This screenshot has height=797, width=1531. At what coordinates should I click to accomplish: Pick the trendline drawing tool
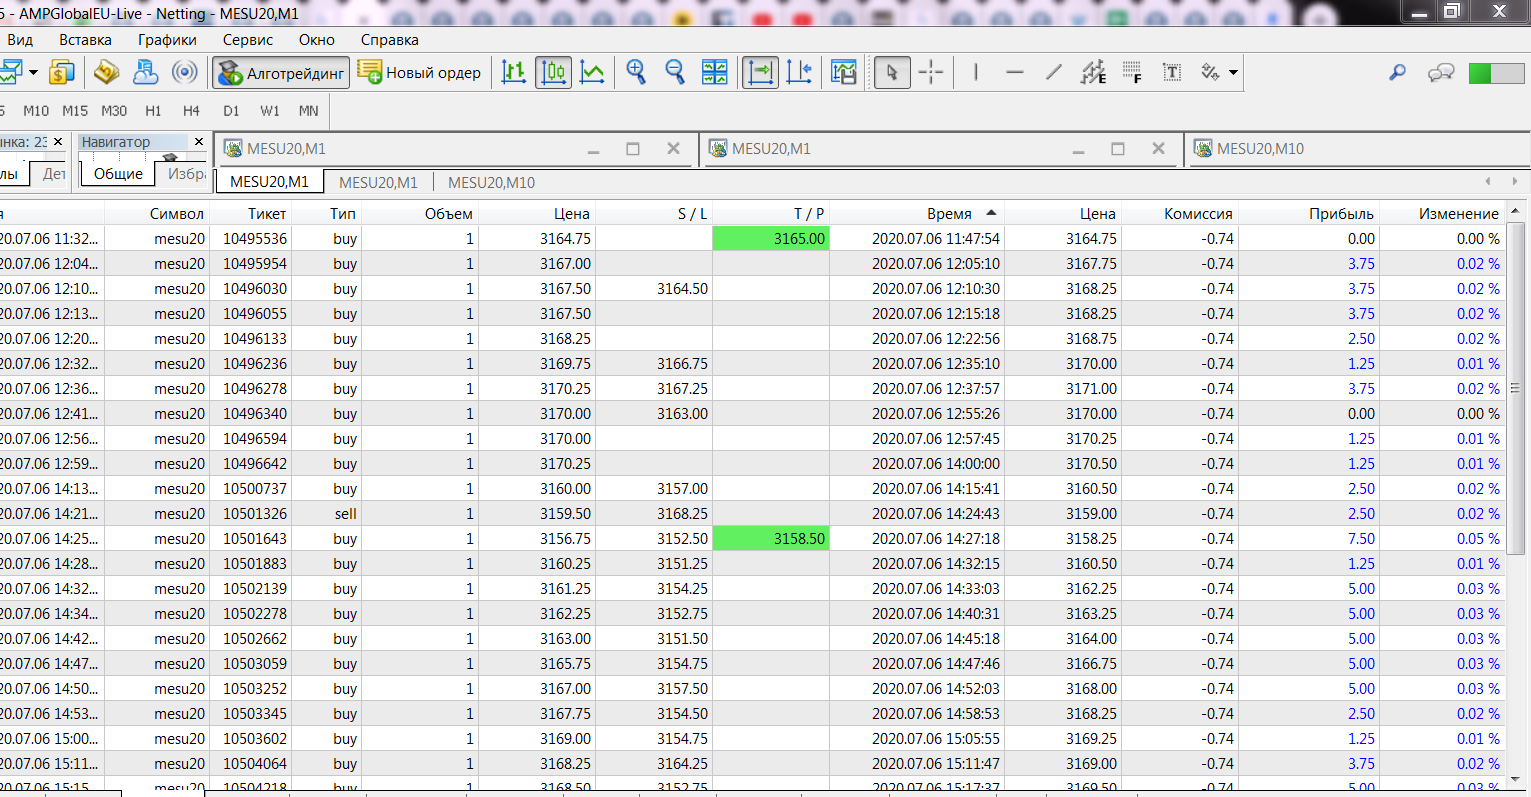[x=1054, y=72]
